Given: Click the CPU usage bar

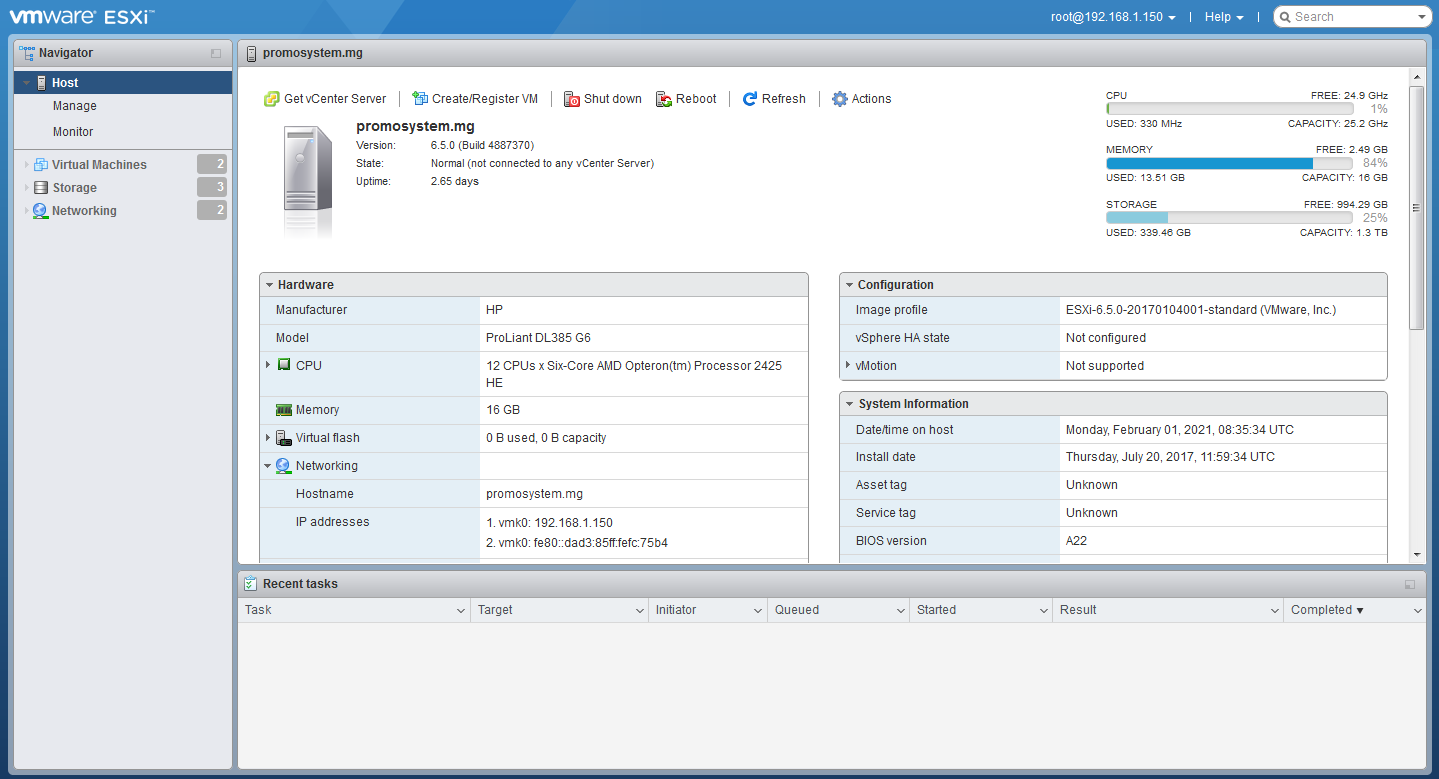Looking at the screenshot, I should point(1229,109).
